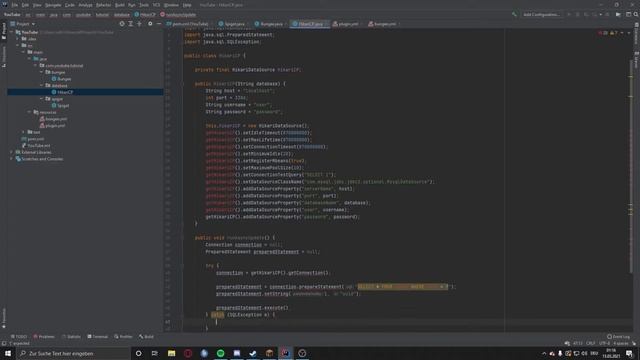Collapse the bungee package node

click(x=41, y=72)
